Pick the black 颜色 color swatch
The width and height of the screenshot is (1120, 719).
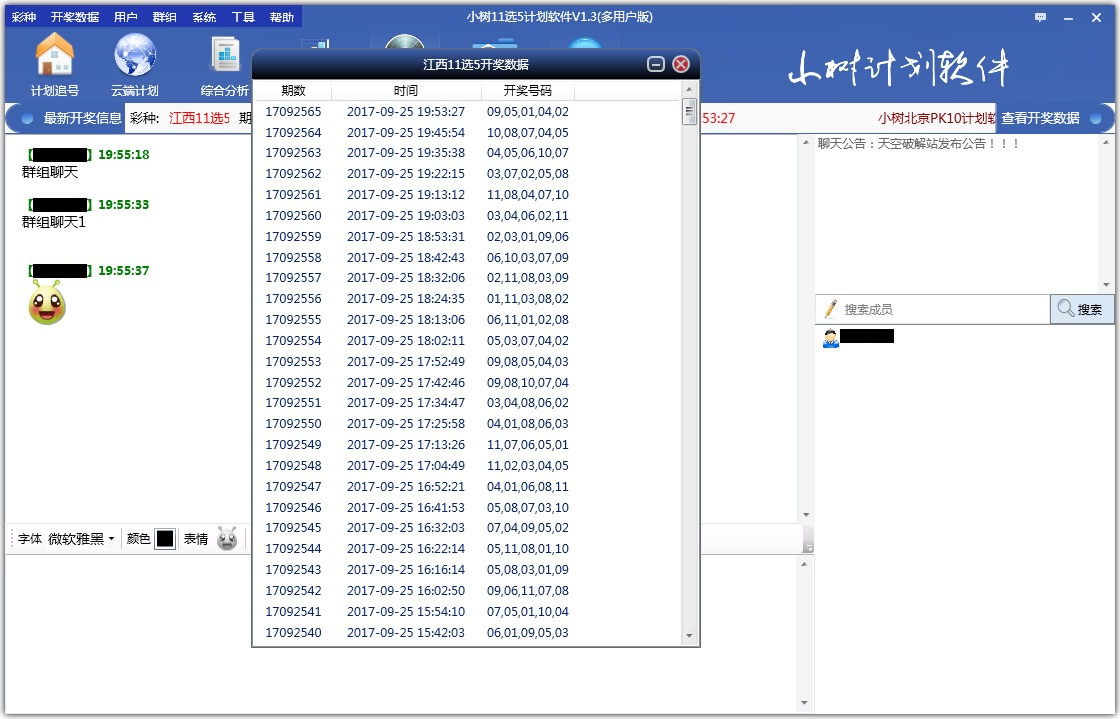click(x=165, y=539)
